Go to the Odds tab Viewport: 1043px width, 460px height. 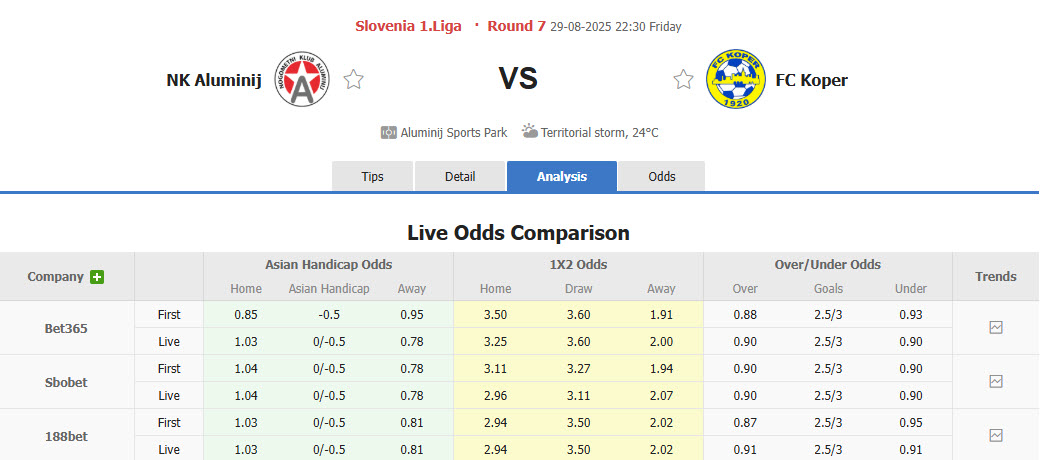click(x=662, y=176)
